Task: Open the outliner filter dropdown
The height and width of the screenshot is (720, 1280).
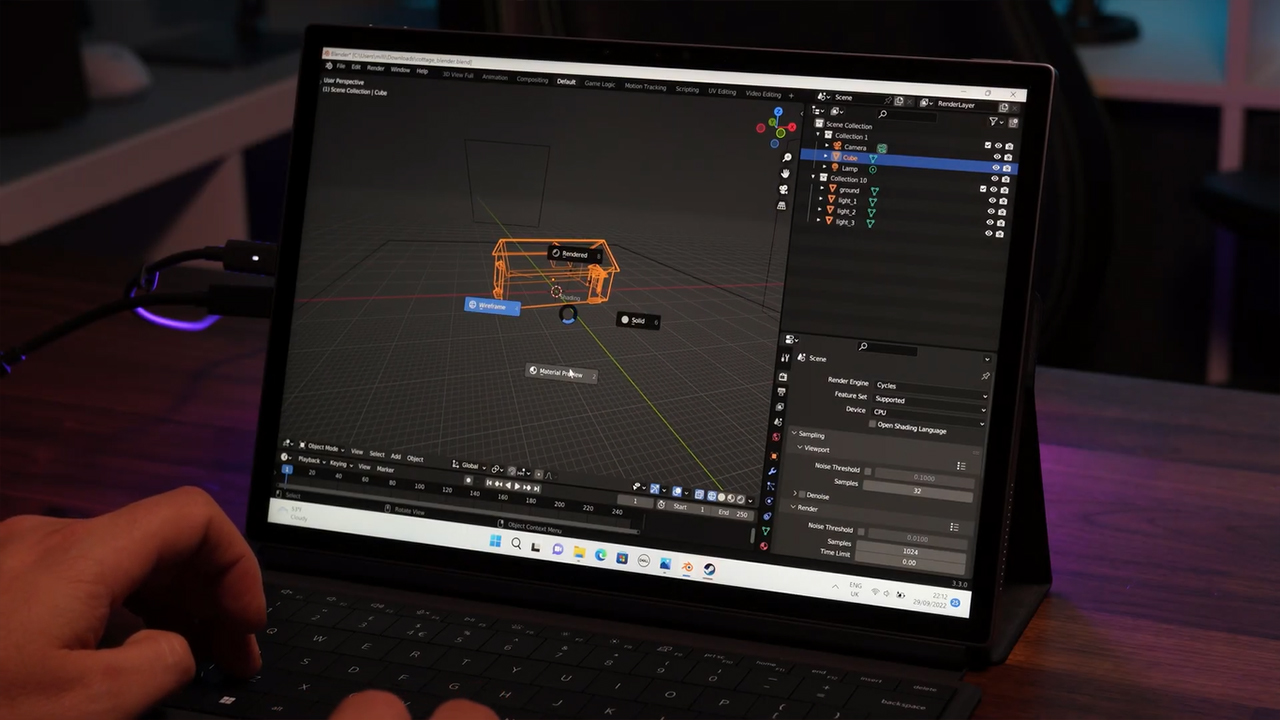Action: 997,121
